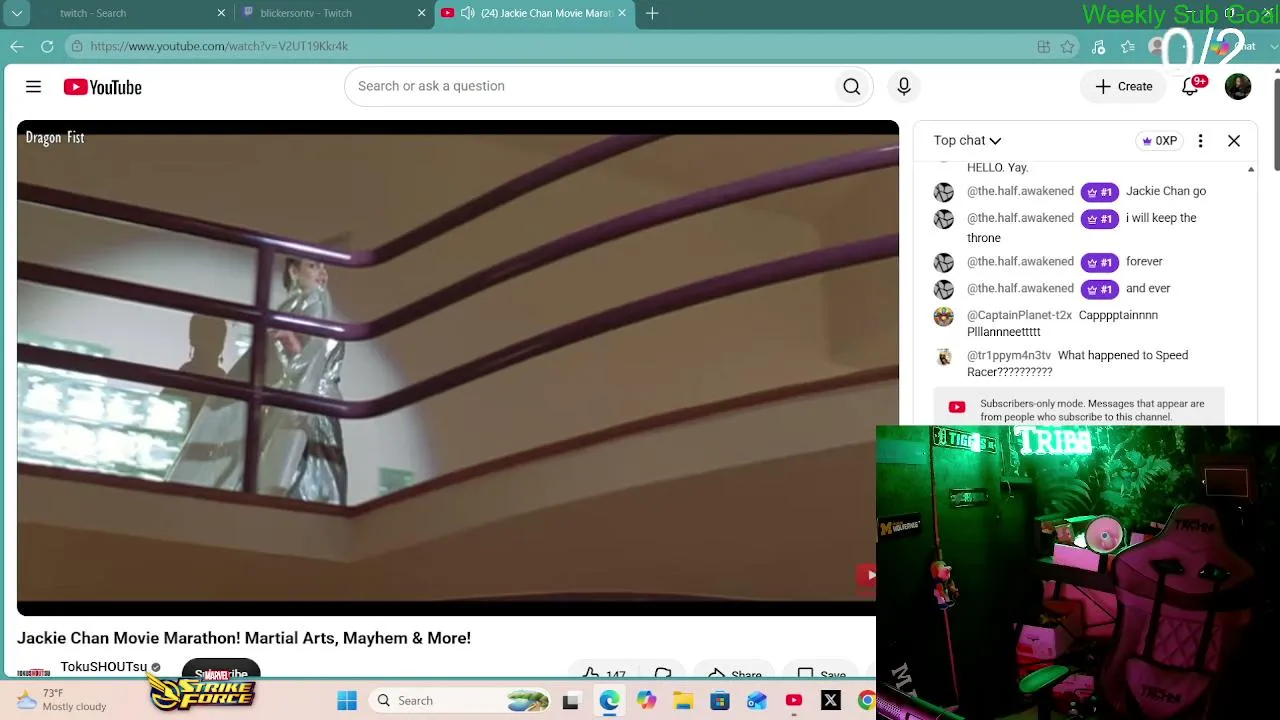This screenshot has height=720, width=1280.
Task: Start voice search with the microphone icon
Action: 904,87
